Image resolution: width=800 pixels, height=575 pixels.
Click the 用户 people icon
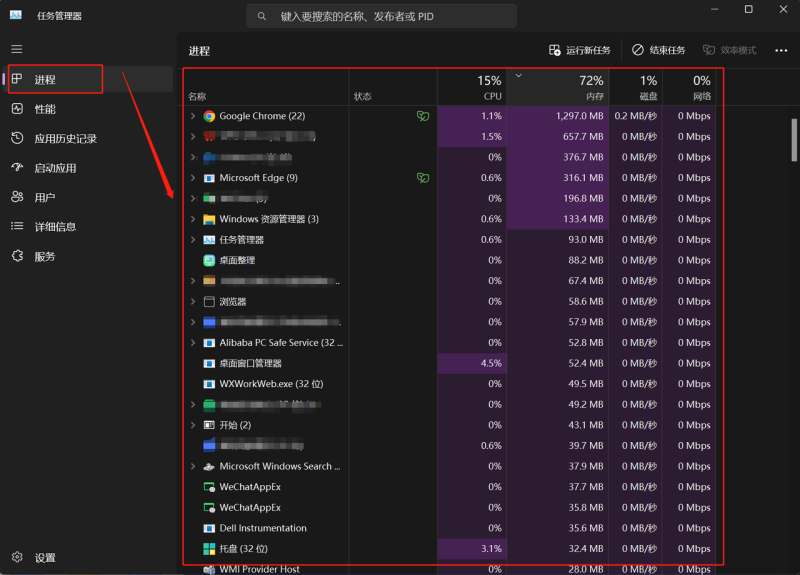pos(17,197)
